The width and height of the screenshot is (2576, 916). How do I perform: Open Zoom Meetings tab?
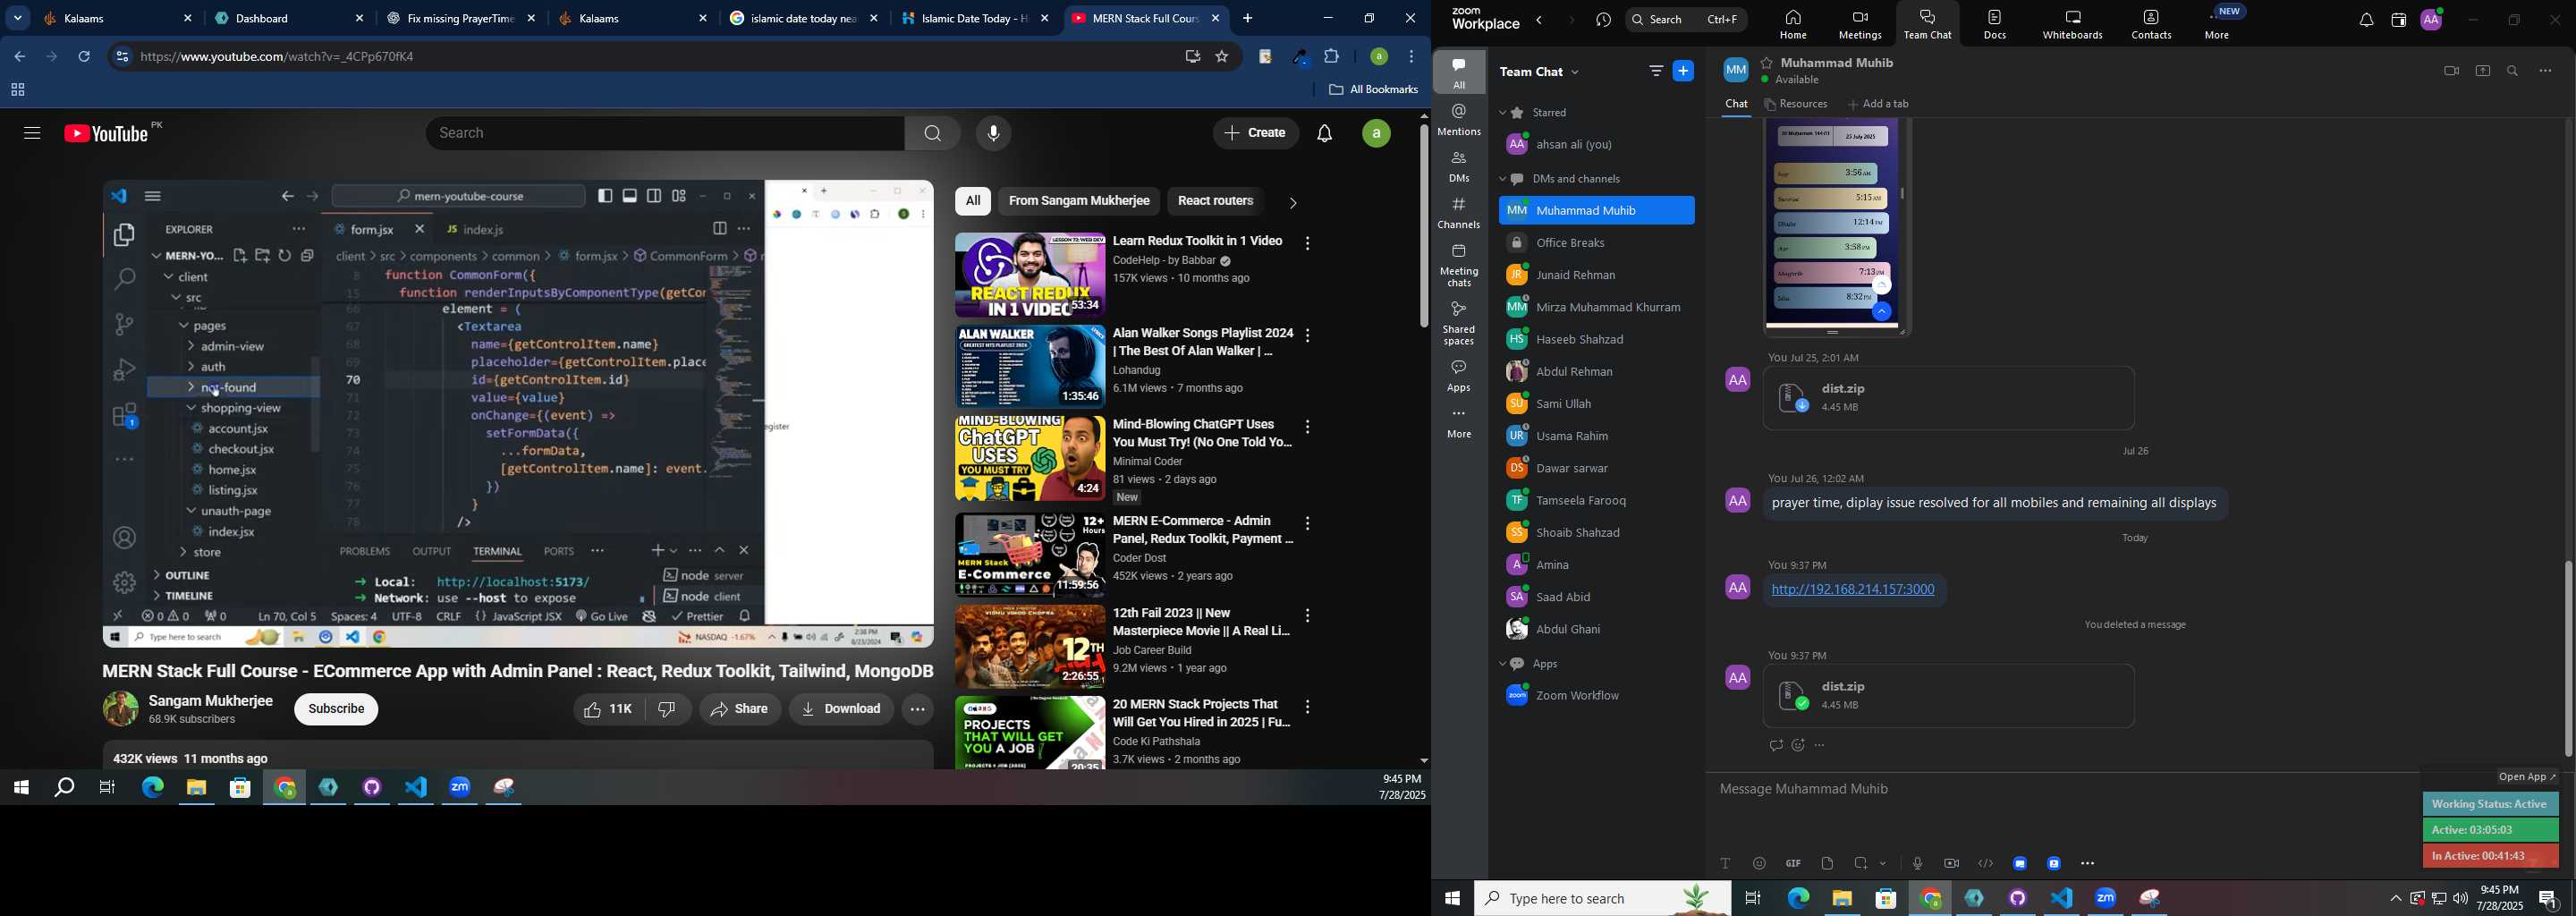click(1859, 25)
